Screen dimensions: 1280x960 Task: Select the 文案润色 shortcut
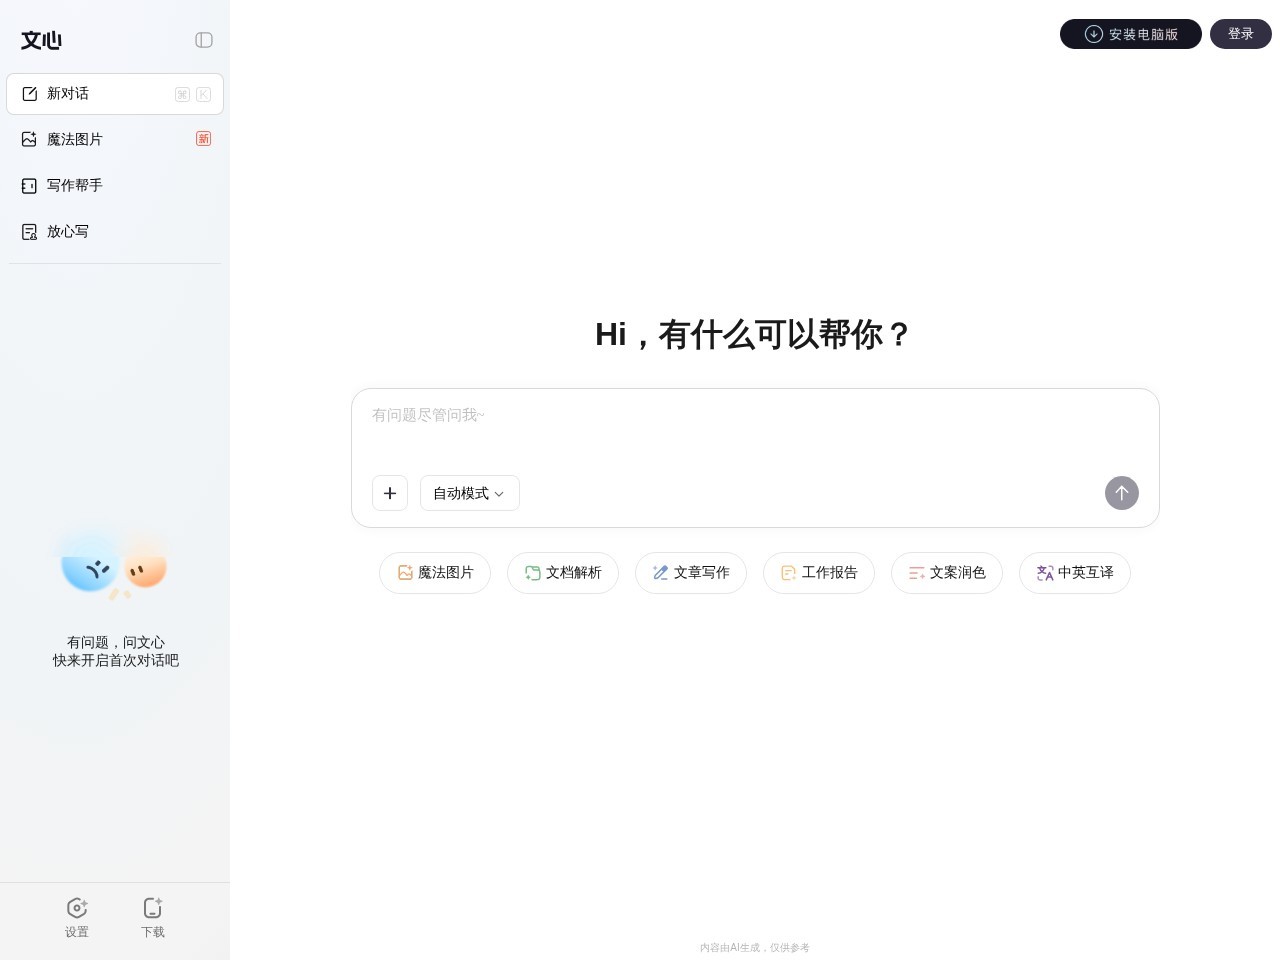946,573
